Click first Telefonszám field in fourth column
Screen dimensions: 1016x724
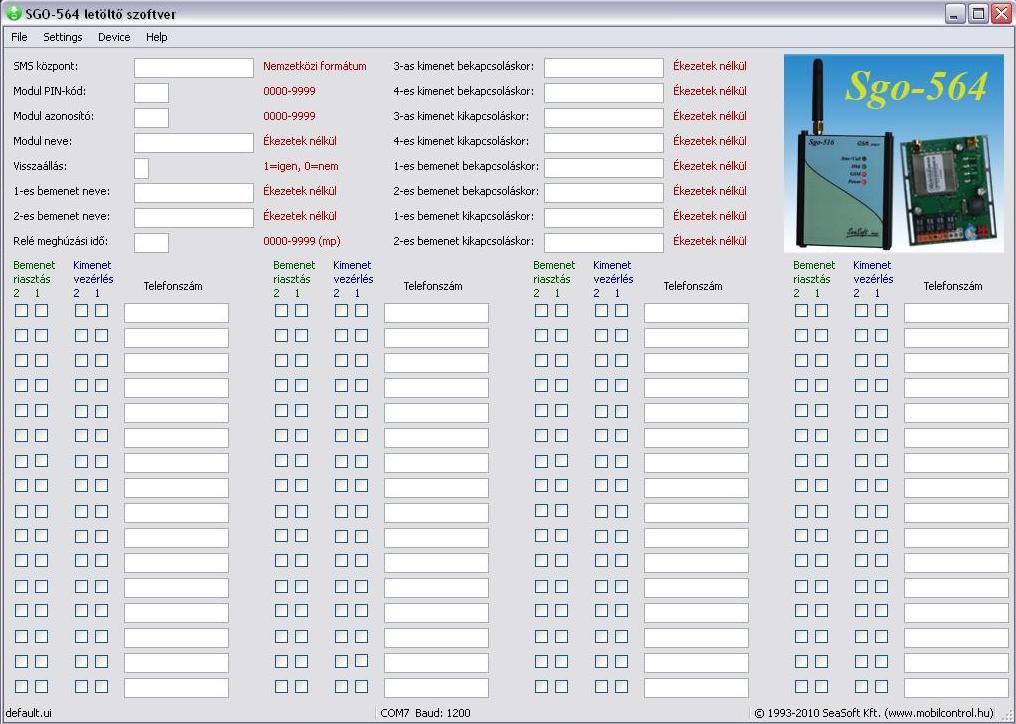tap(956, 312)
